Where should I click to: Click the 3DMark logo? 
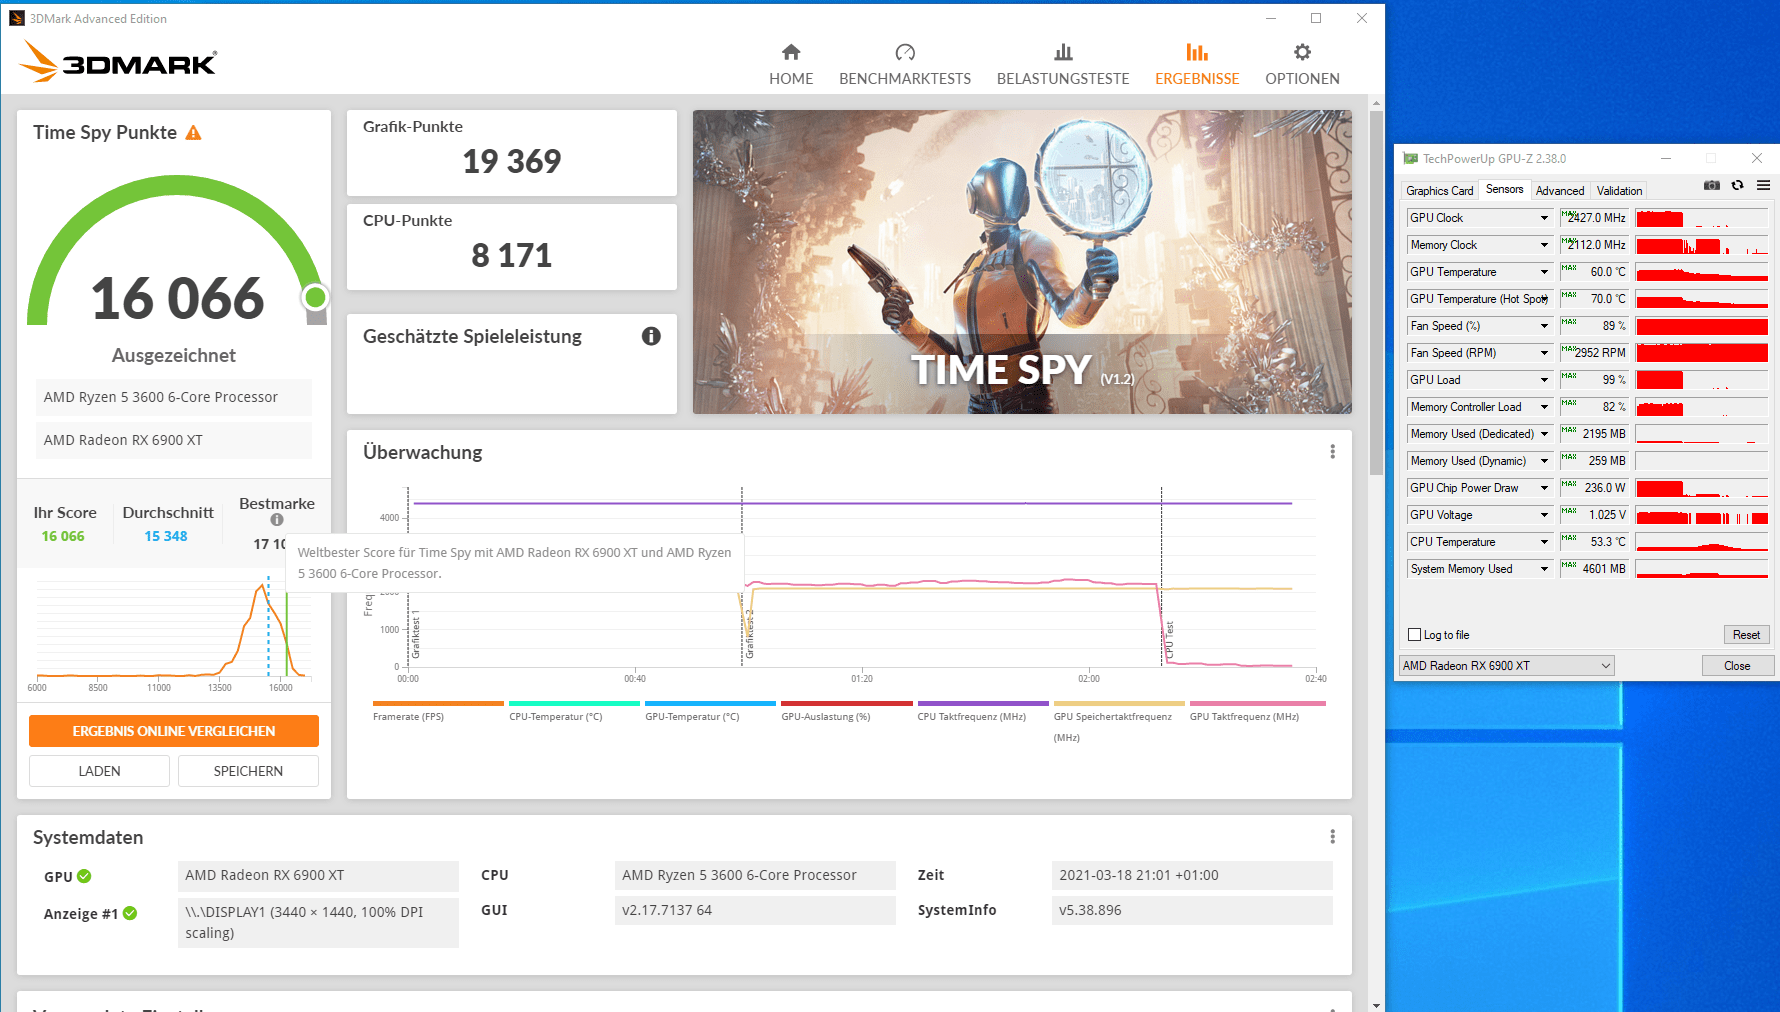pyautogui.click(x=118, y=62)
